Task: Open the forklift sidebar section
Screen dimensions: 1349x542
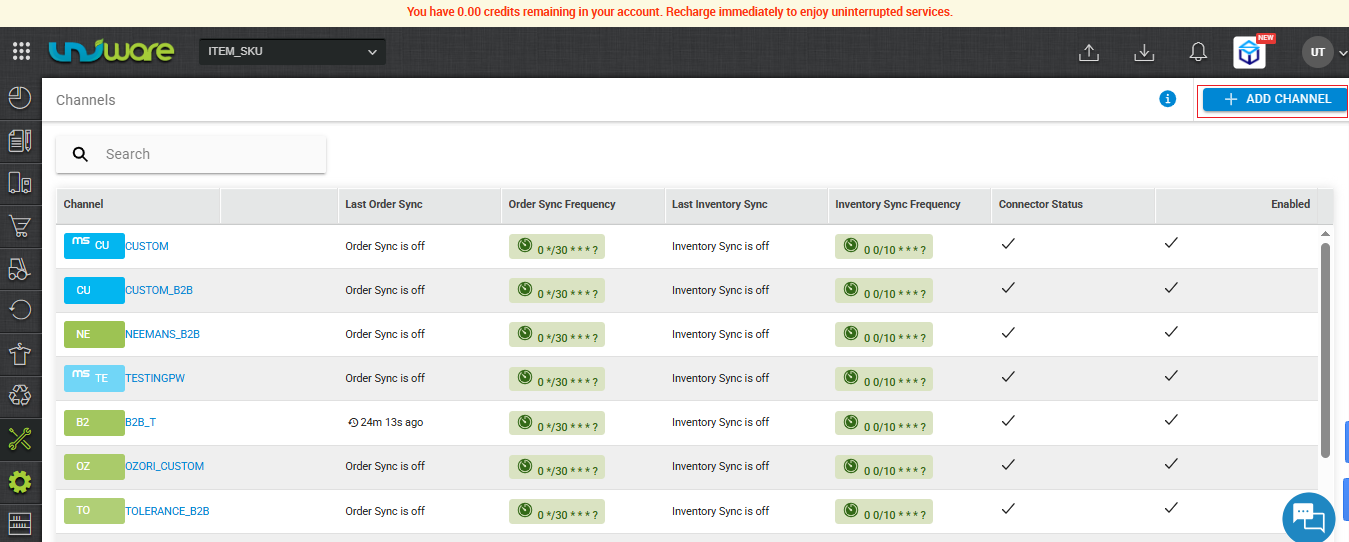Action: coord(20,269)
